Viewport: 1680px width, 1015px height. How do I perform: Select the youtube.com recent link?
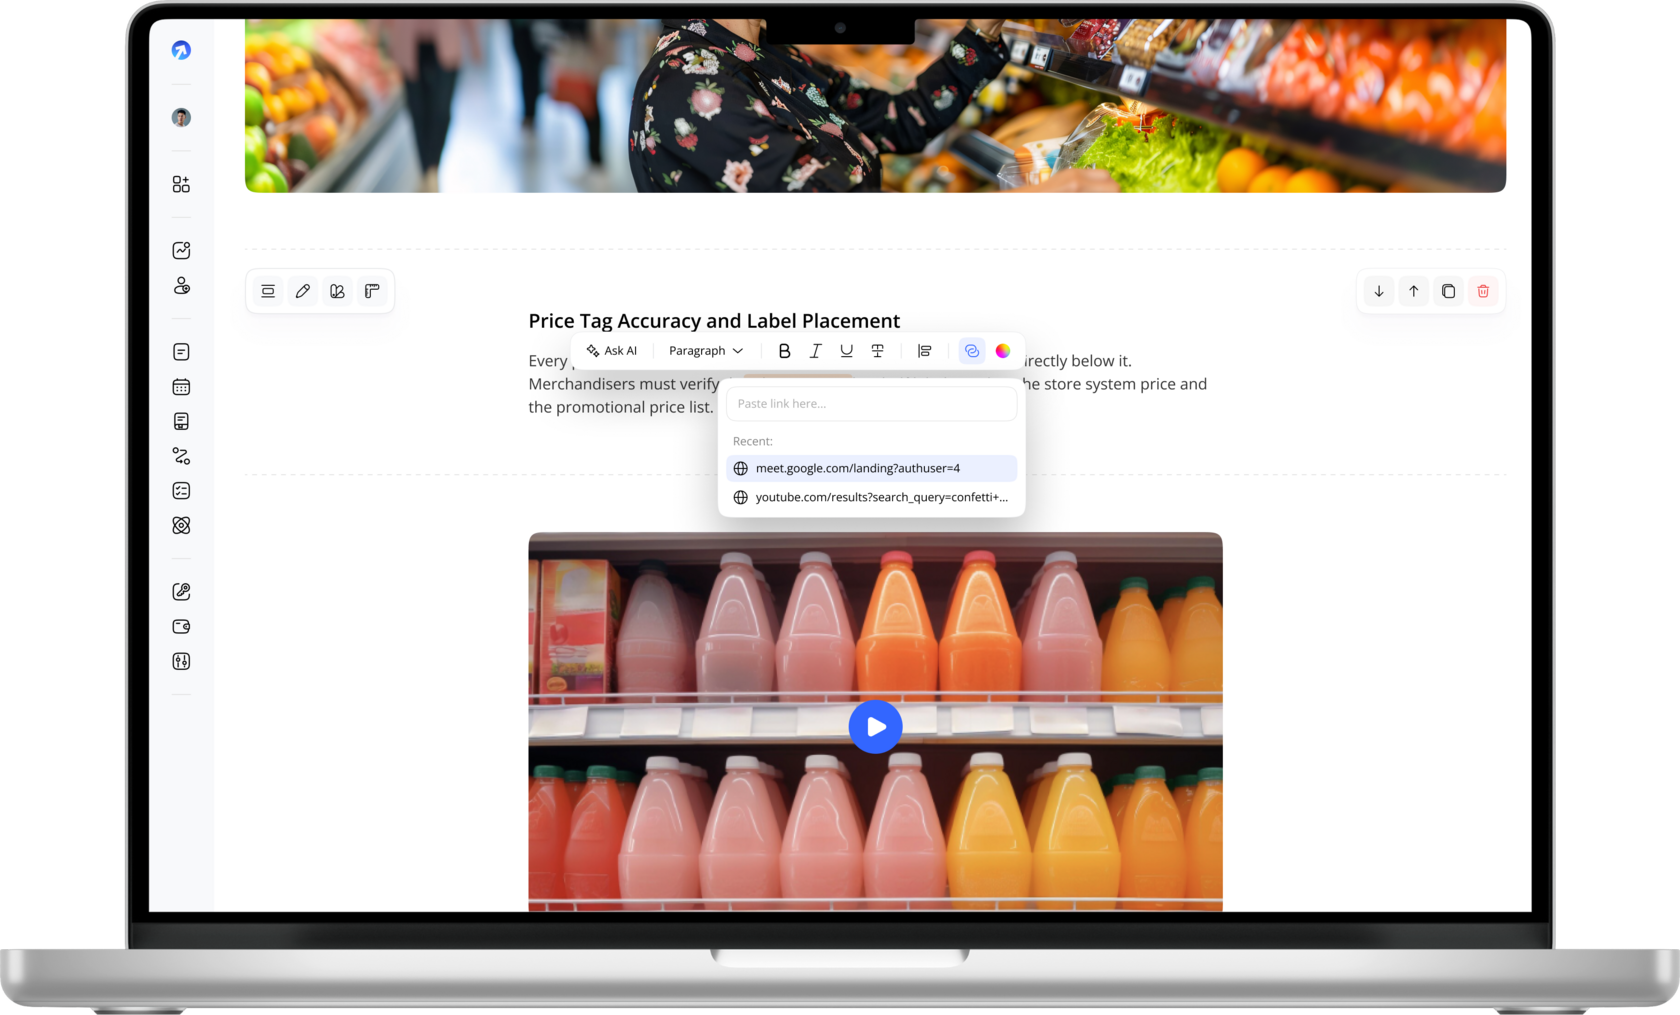click(871, 497)
